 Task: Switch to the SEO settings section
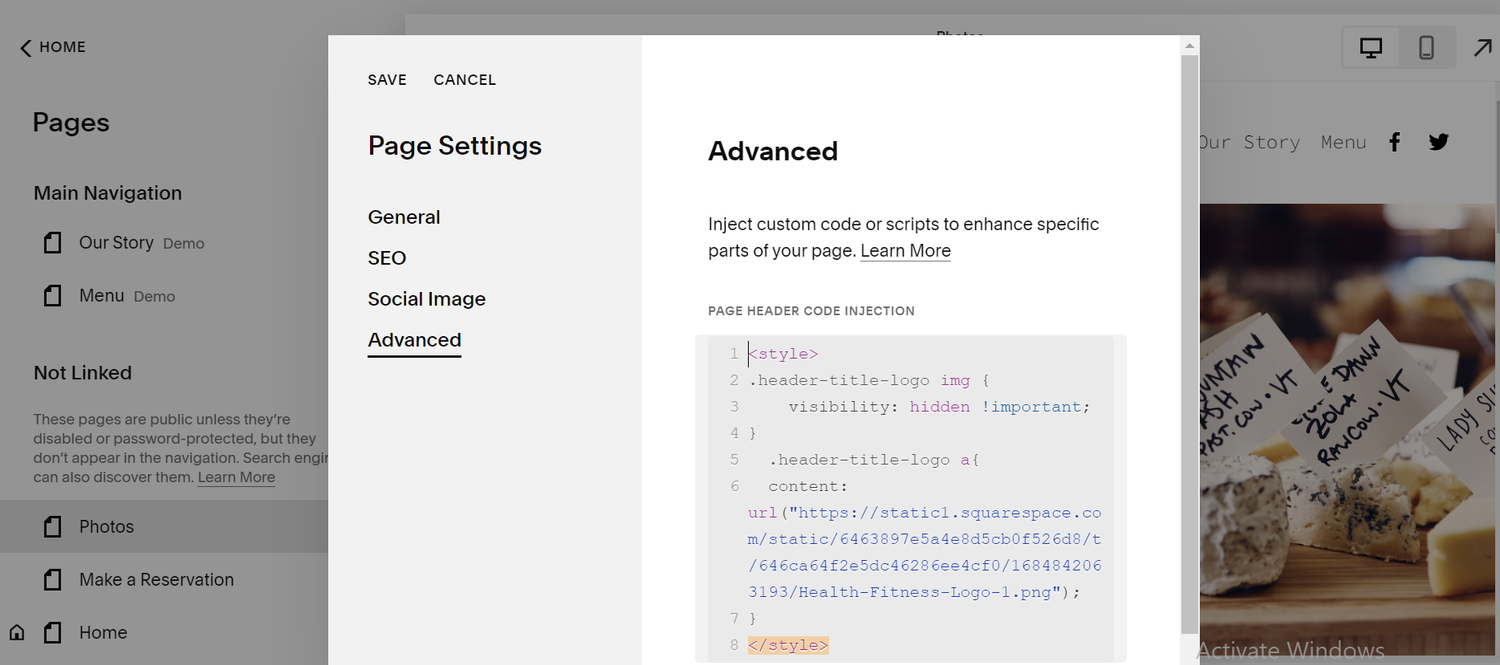click(386, 258)
